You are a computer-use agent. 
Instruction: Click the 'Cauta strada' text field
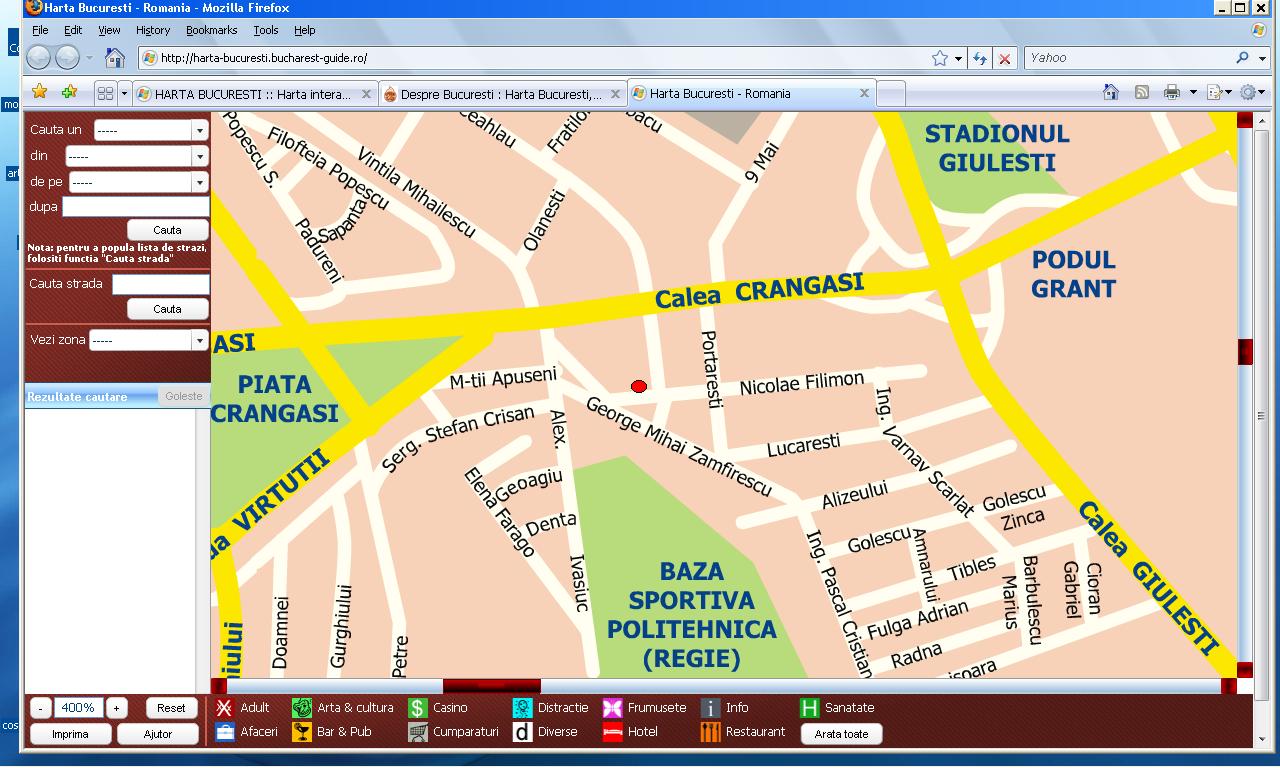point(160,285)
